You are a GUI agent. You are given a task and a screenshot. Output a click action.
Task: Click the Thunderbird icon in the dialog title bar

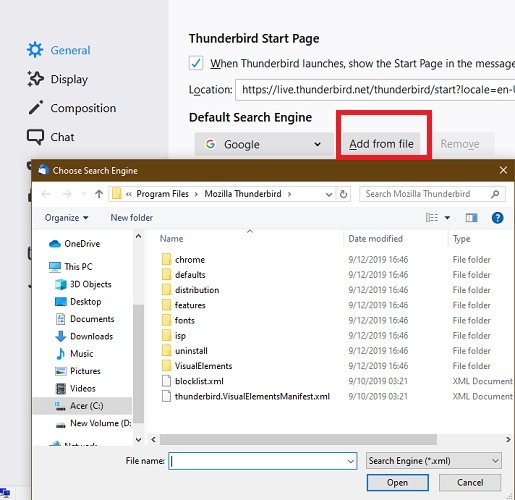coord(43,170)
